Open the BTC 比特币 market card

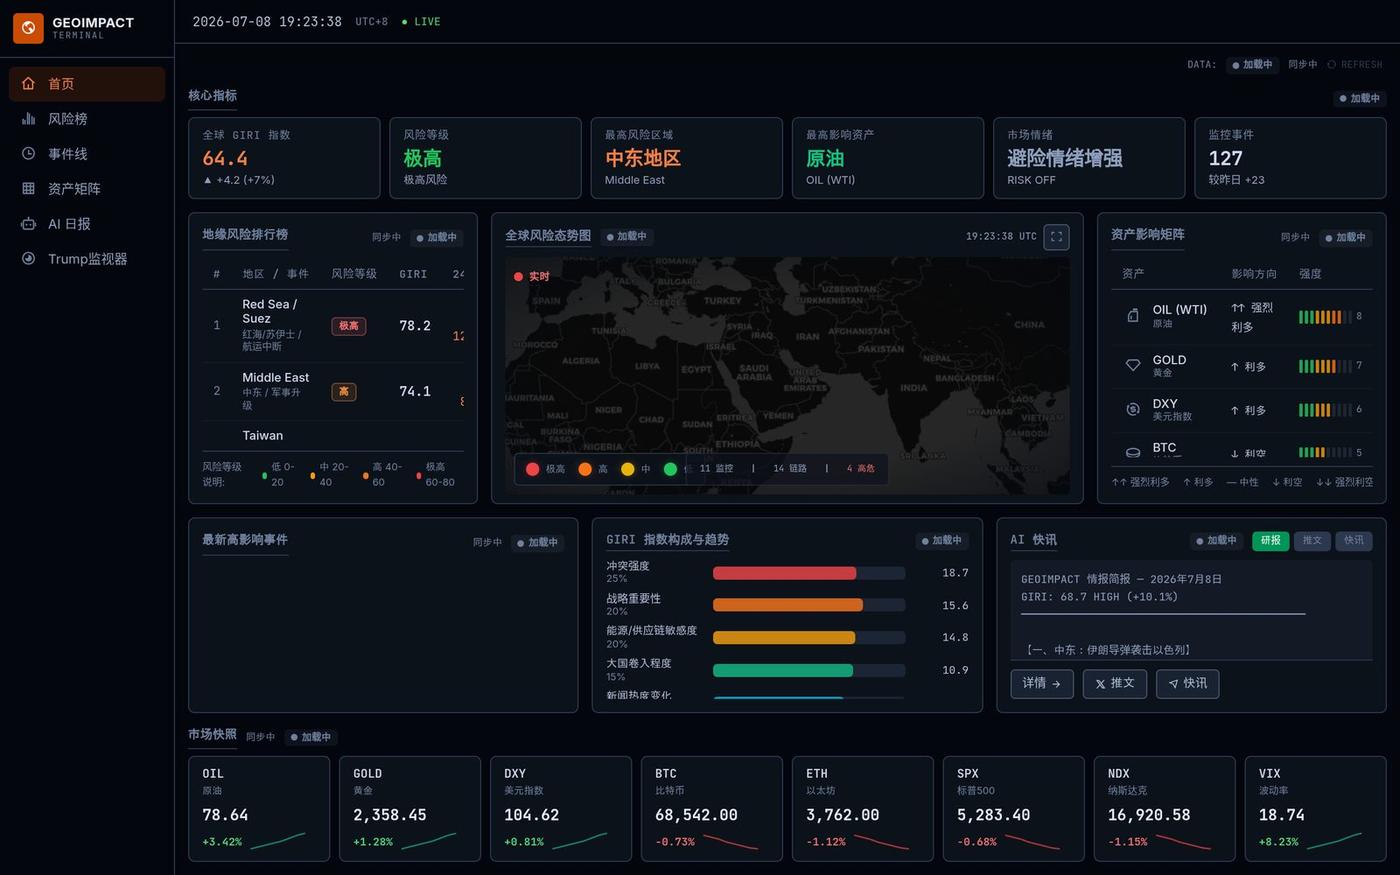712,809
